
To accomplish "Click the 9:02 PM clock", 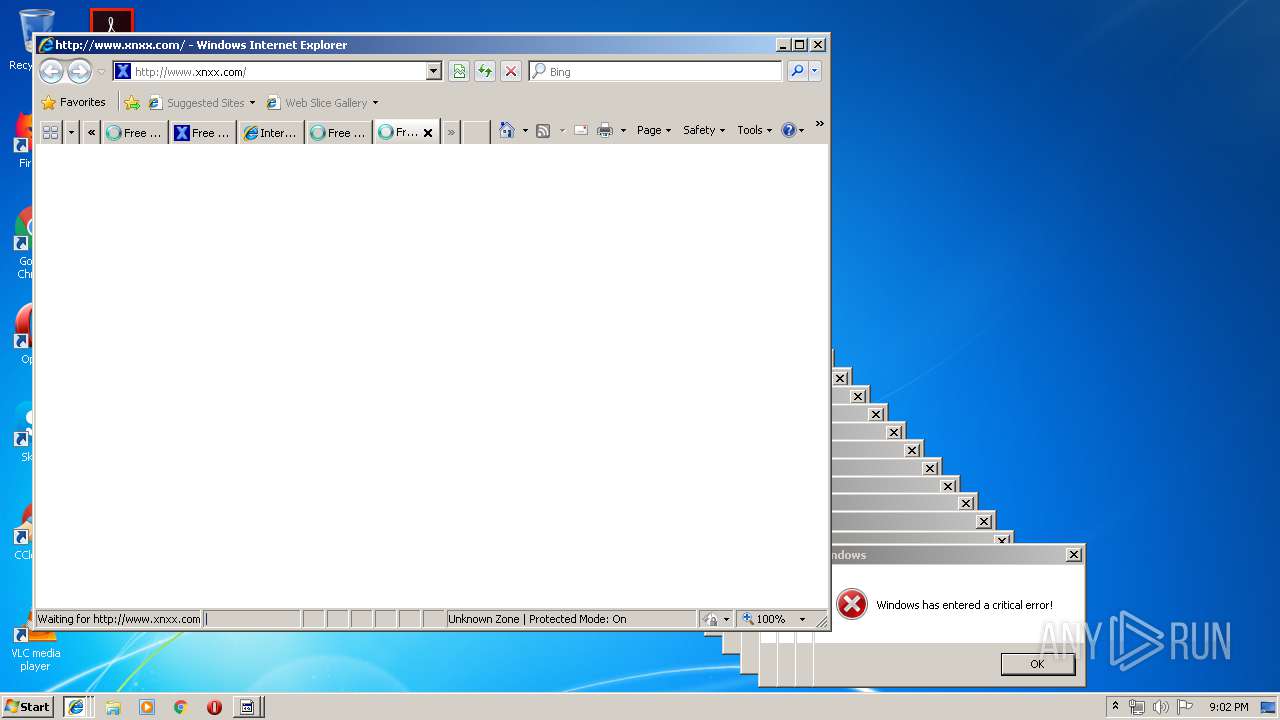I will pyautogui.click(x=1229, y=707).
